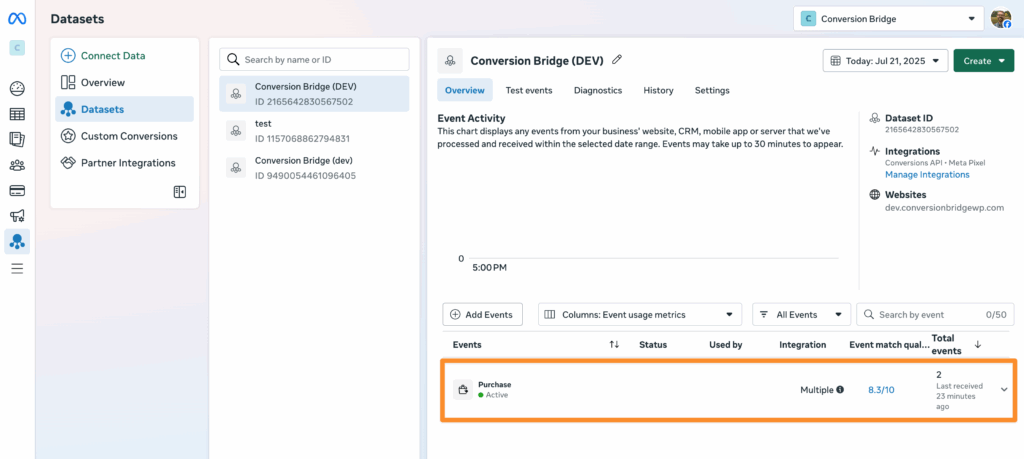1024x459 pixels.
Task: Click the icon of the test dataset
Action: click(x=236, y=131)
